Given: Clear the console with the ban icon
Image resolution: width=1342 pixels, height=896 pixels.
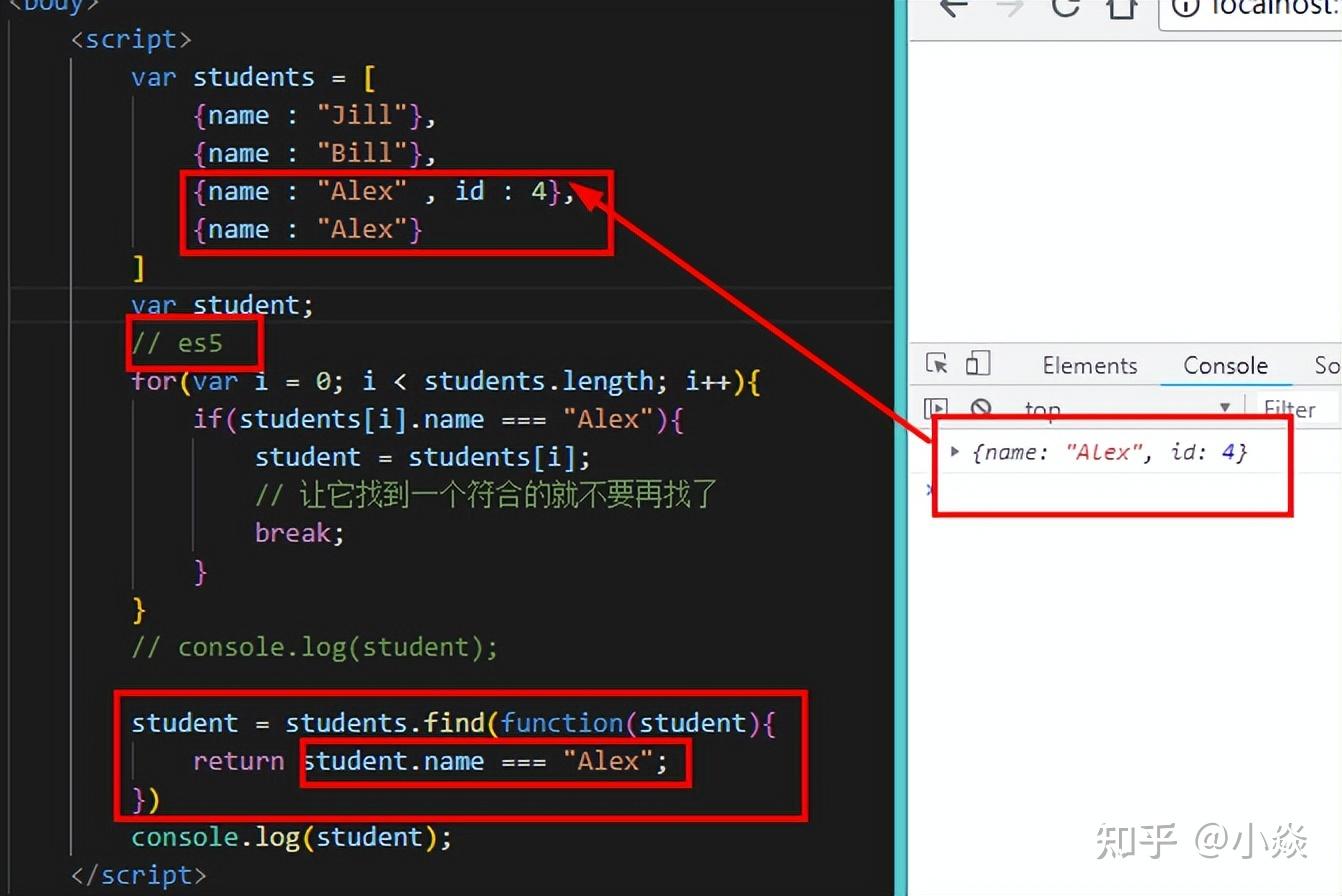Looking at the screenshot, I should (981, 408).
